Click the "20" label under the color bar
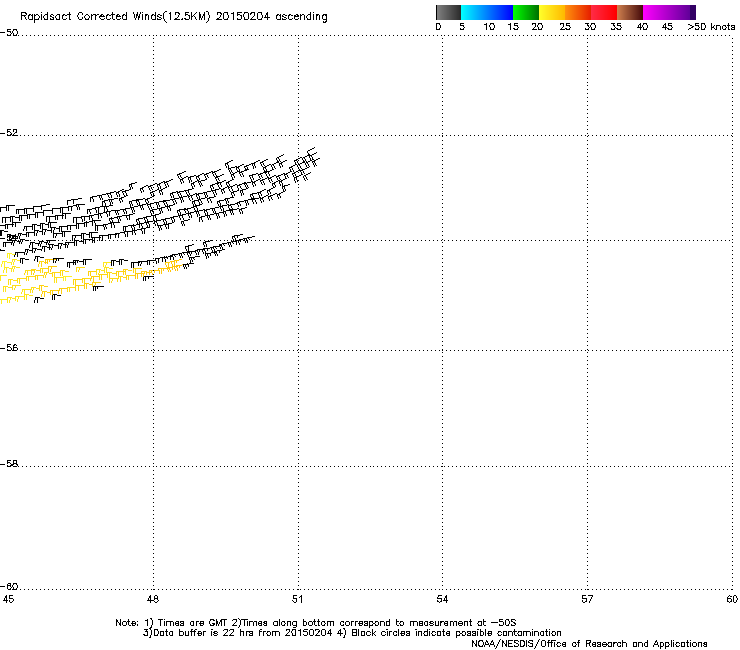 click(x=537, y=27)
